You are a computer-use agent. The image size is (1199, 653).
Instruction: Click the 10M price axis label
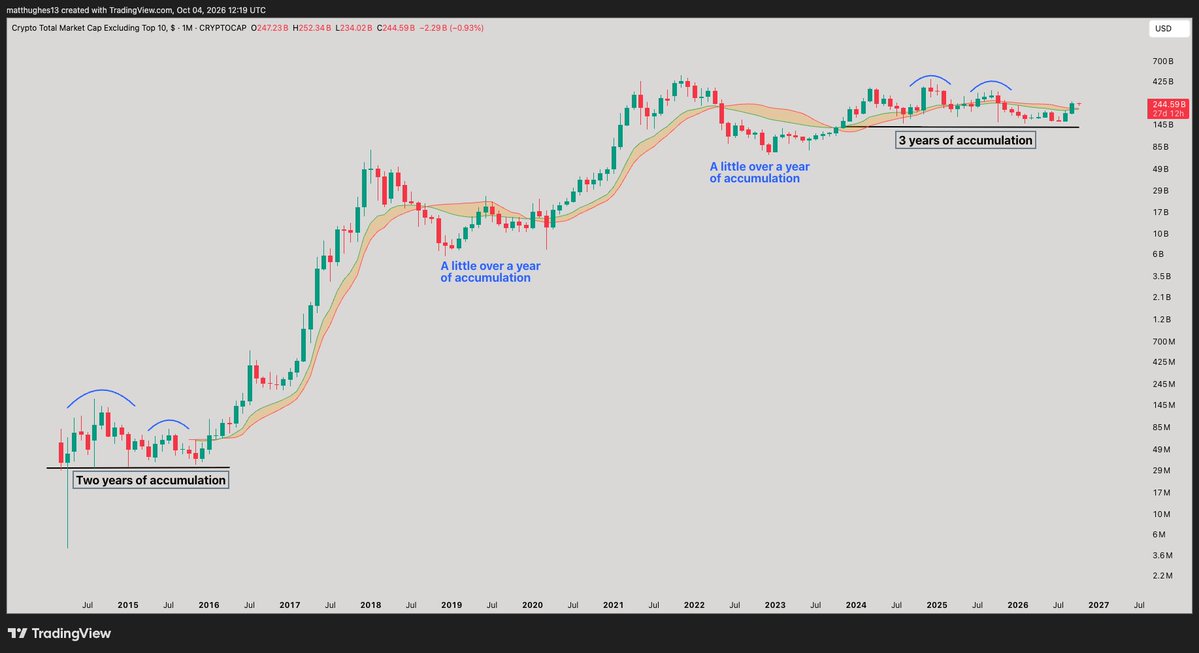click(1161, 515)
